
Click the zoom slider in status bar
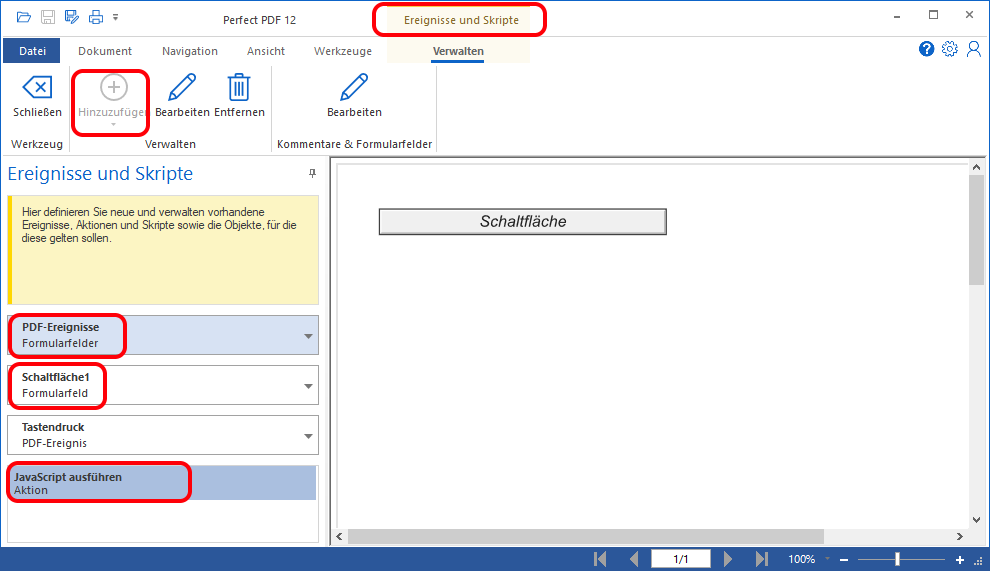tap(897, 559)
